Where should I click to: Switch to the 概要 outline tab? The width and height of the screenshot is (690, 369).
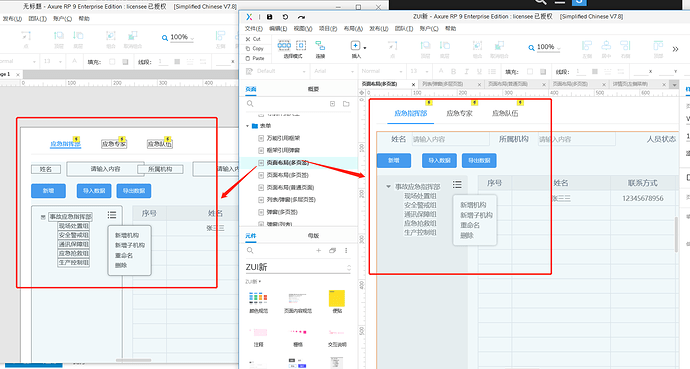(x=313, y=89)
